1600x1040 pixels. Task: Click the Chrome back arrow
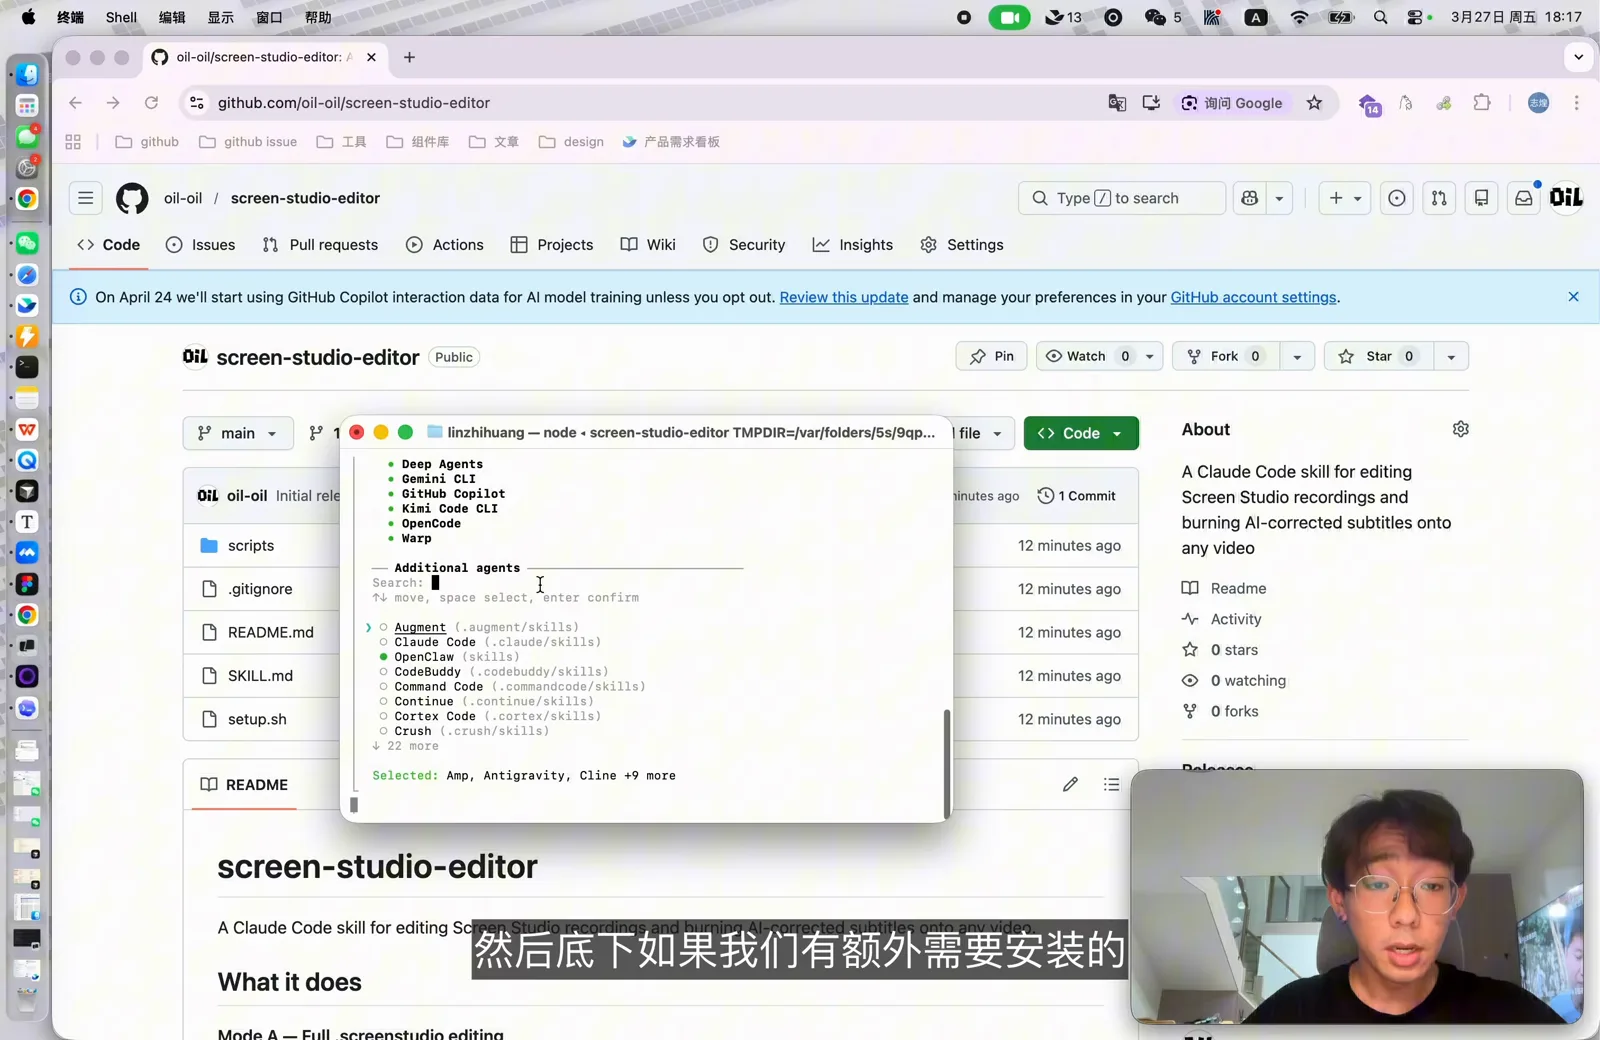tap(75, 103)
